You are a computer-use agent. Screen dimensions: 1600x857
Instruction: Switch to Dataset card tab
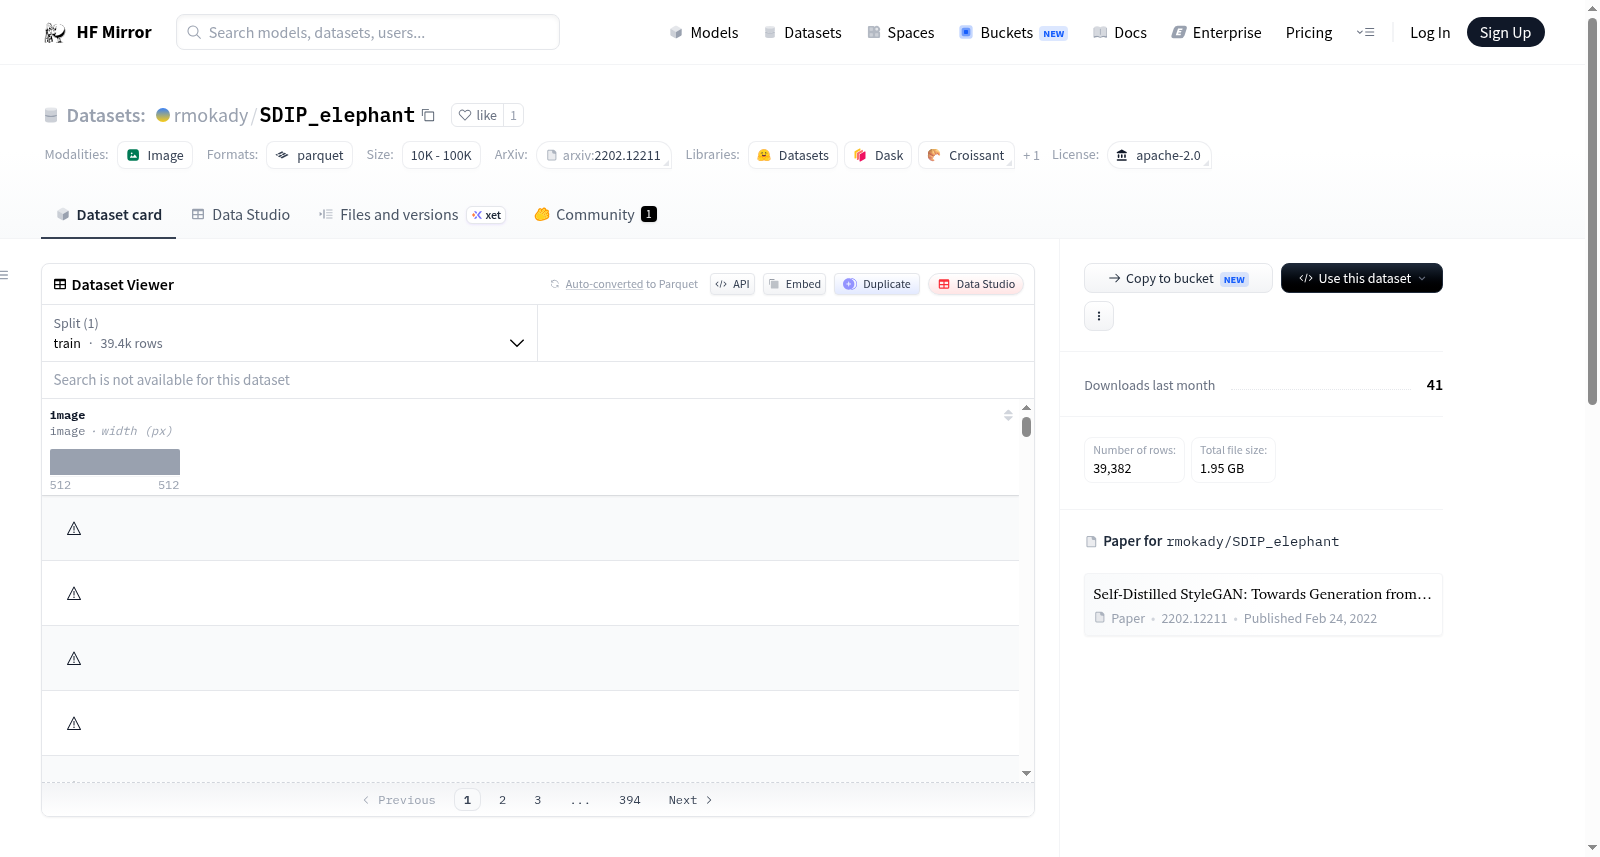coord(109,215)
